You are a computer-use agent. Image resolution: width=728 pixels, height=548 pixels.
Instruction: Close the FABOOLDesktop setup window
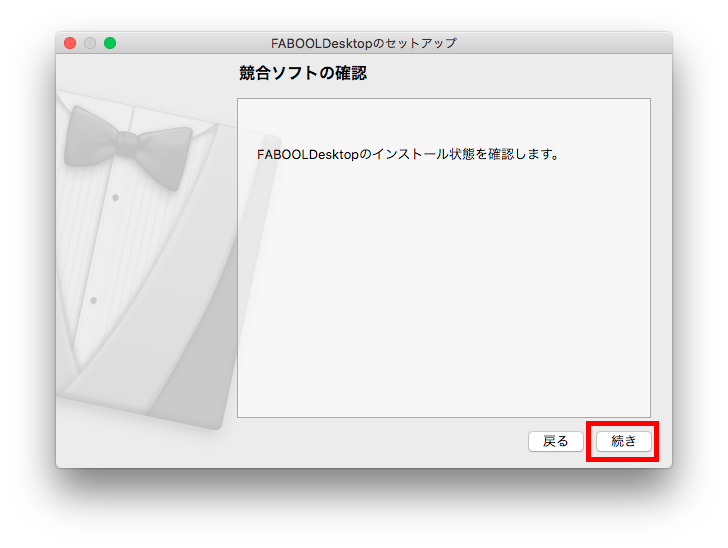(x=70, y=43)
